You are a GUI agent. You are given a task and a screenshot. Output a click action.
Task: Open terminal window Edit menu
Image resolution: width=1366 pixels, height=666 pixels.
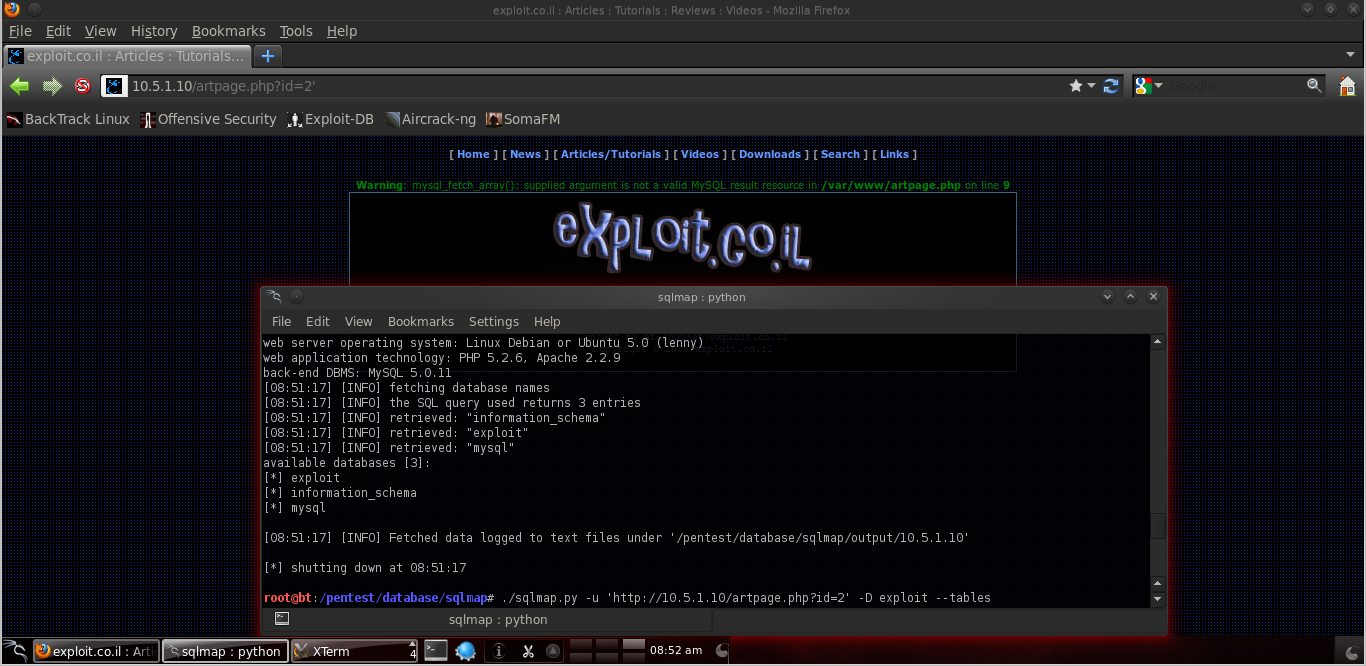pyautogui.click(x=318, y=321)
